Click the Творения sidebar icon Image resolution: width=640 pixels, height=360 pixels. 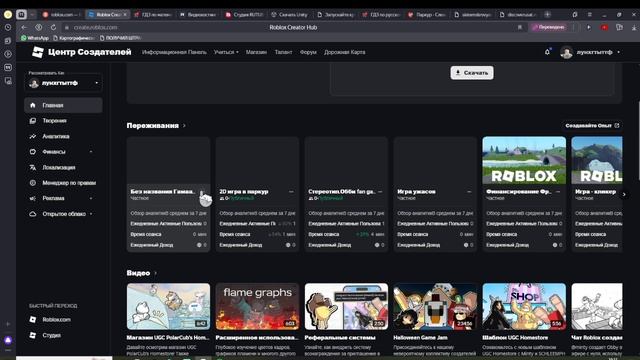(33, 120)
